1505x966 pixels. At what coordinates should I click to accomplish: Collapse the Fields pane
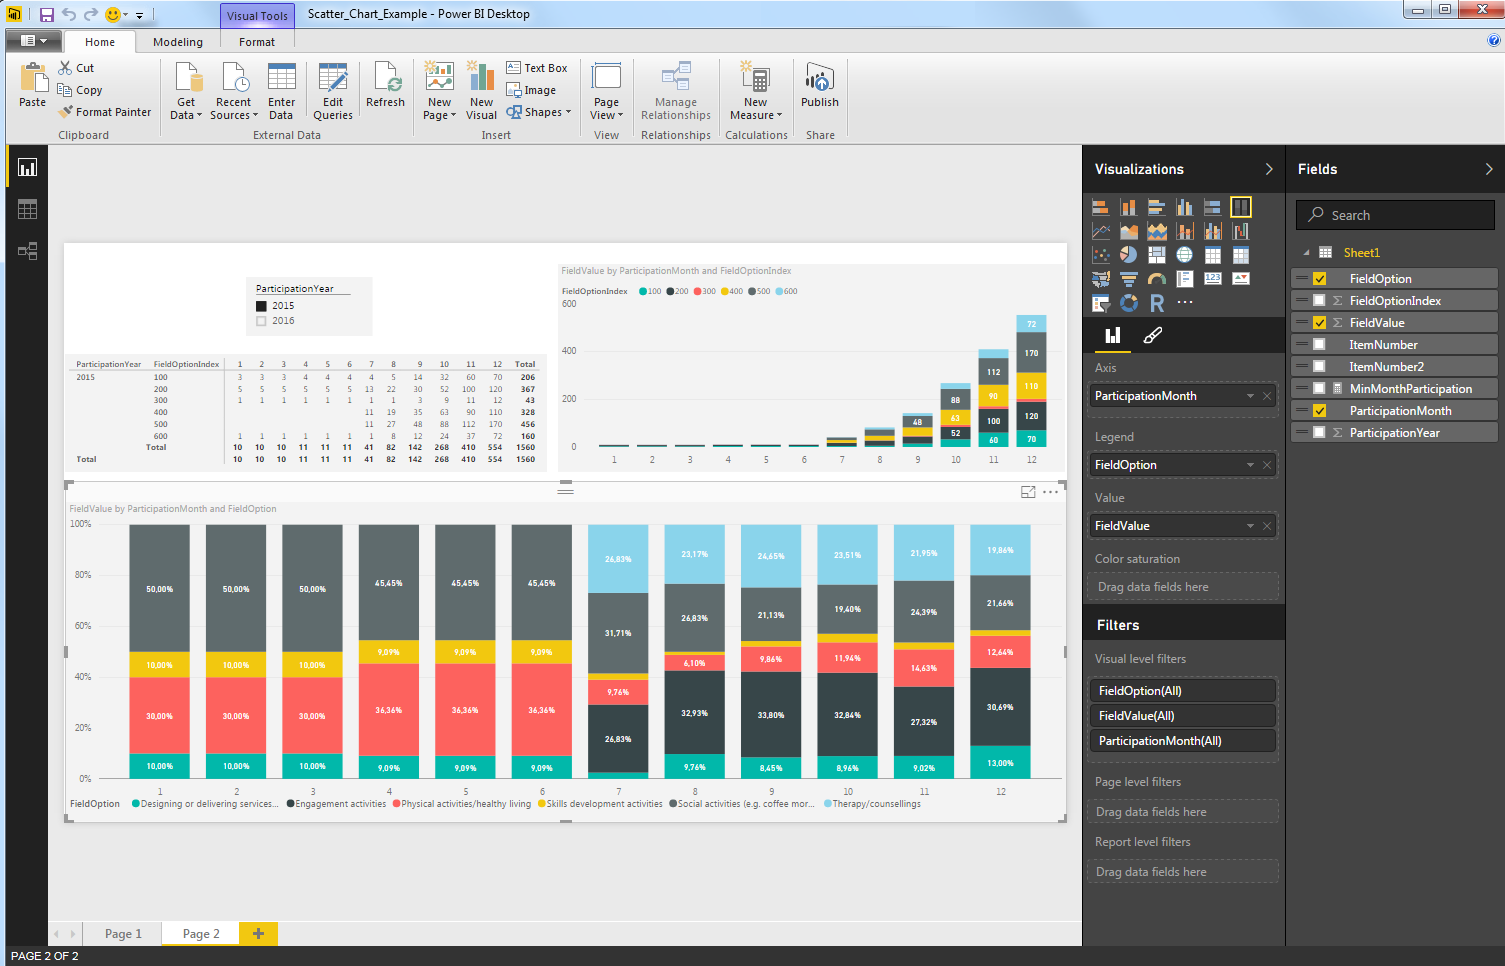(x=1489, y=169)
